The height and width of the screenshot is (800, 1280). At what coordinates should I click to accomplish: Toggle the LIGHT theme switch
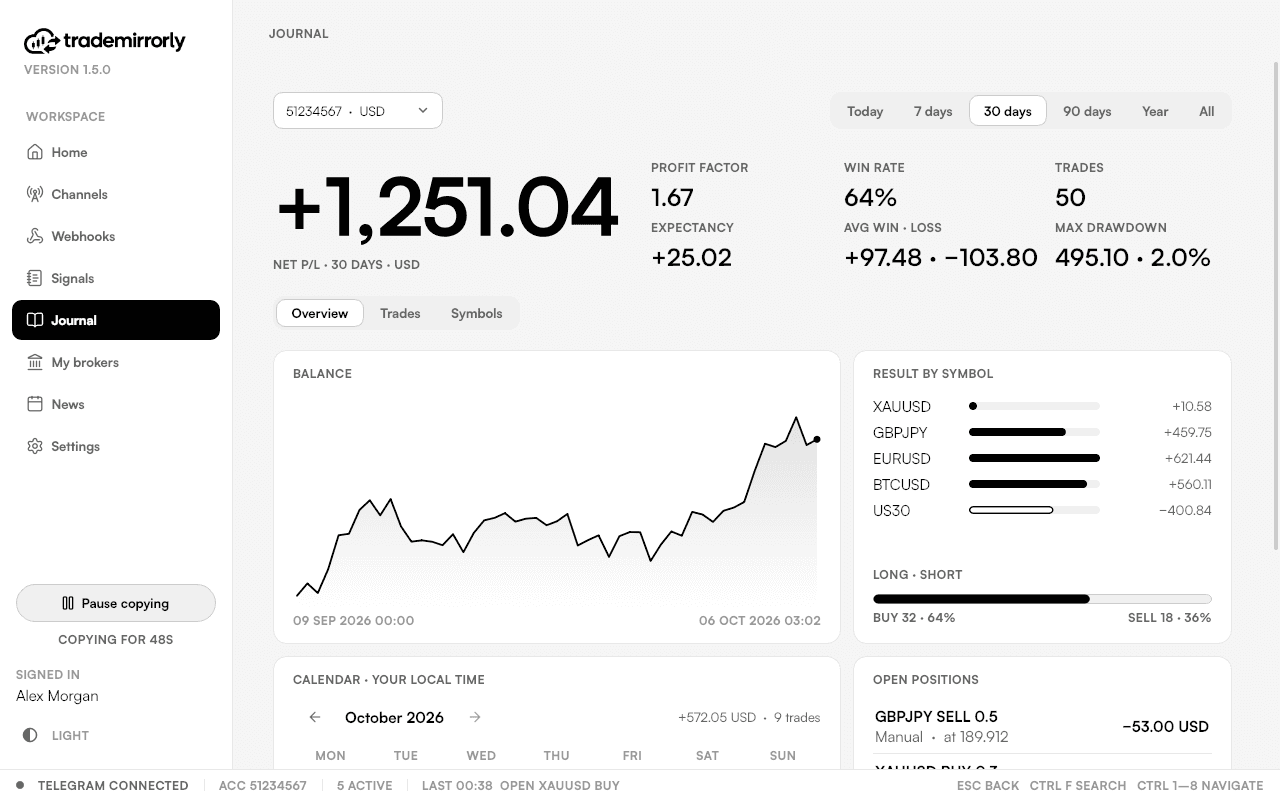click(56, 735)
